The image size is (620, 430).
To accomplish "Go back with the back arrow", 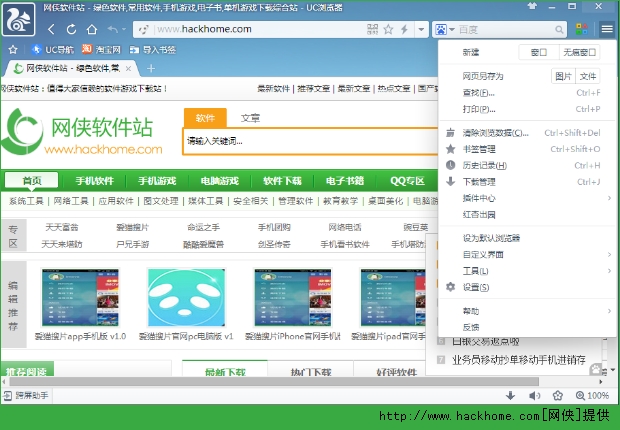I will (51, 29).
